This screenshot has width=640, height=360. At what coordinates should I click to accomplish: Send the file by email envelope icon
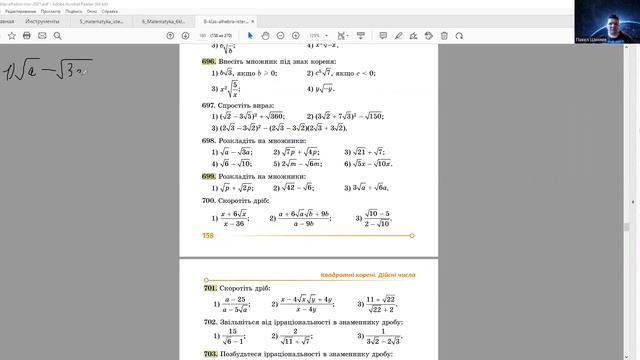(x=42, y=36)
